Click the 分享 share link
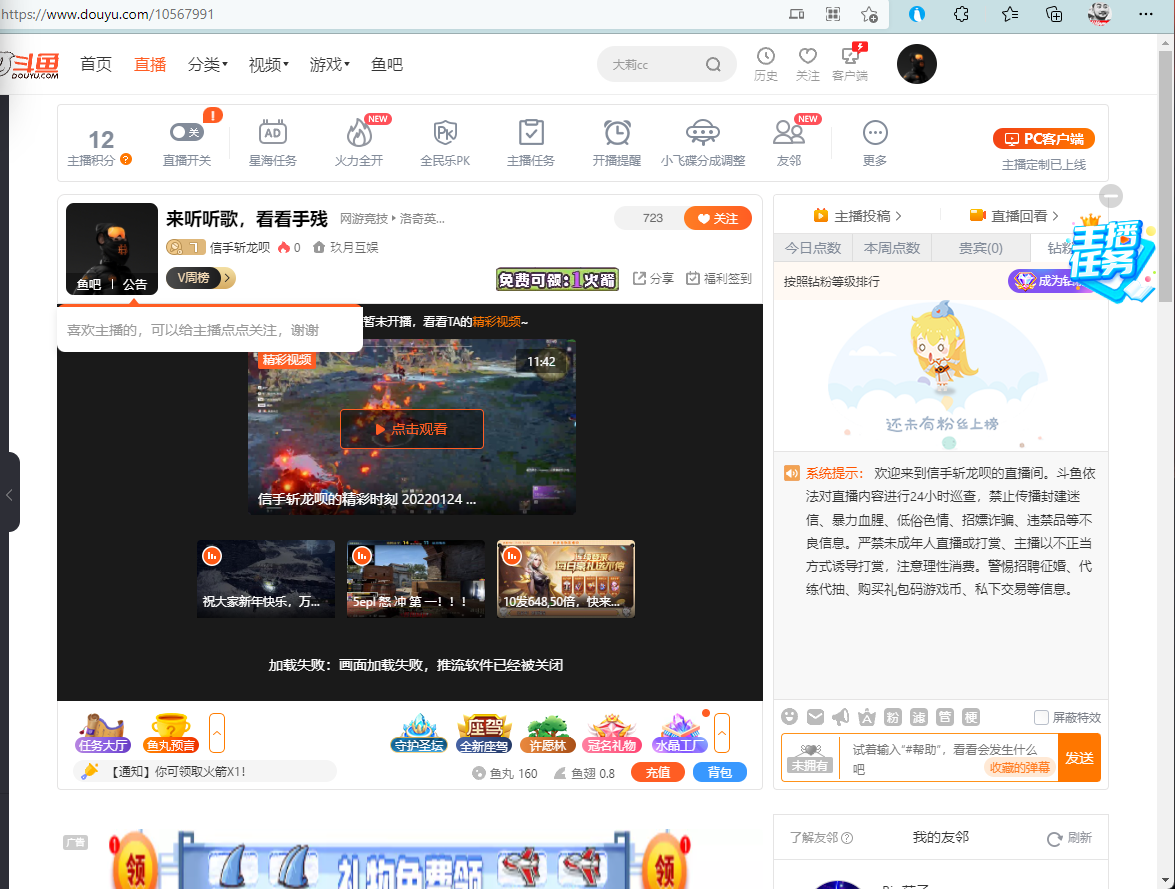The image size is (1175, 889). tap(653, 278)
